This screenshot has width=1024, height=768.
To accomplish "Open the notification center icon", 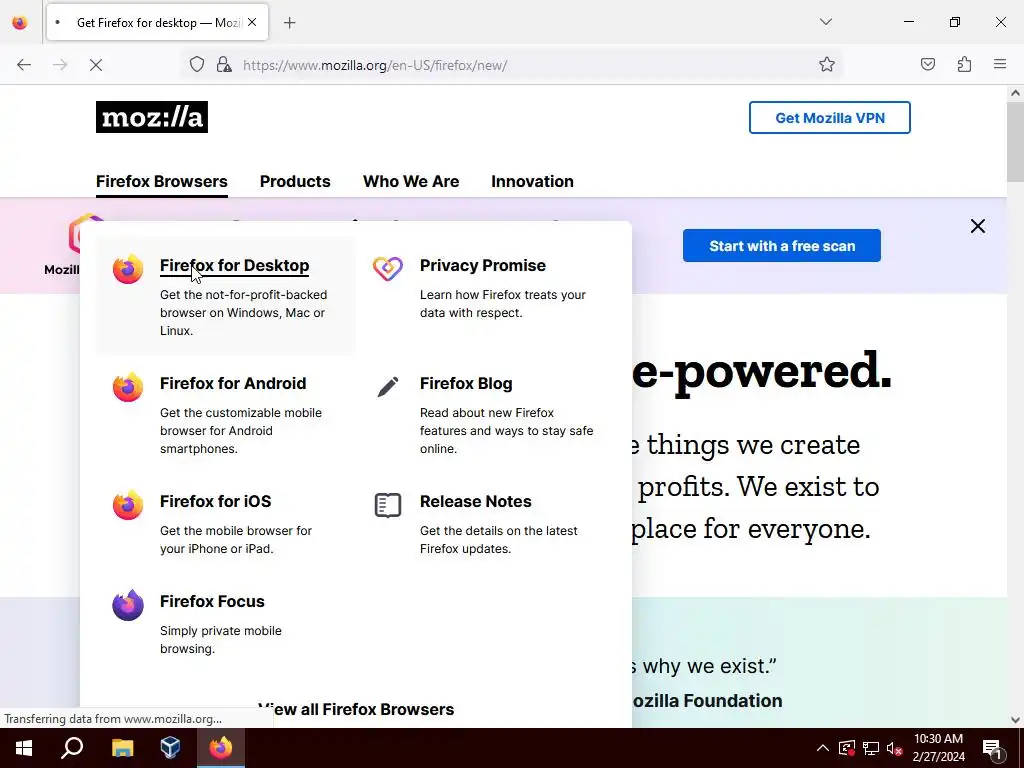I will 992,748.
